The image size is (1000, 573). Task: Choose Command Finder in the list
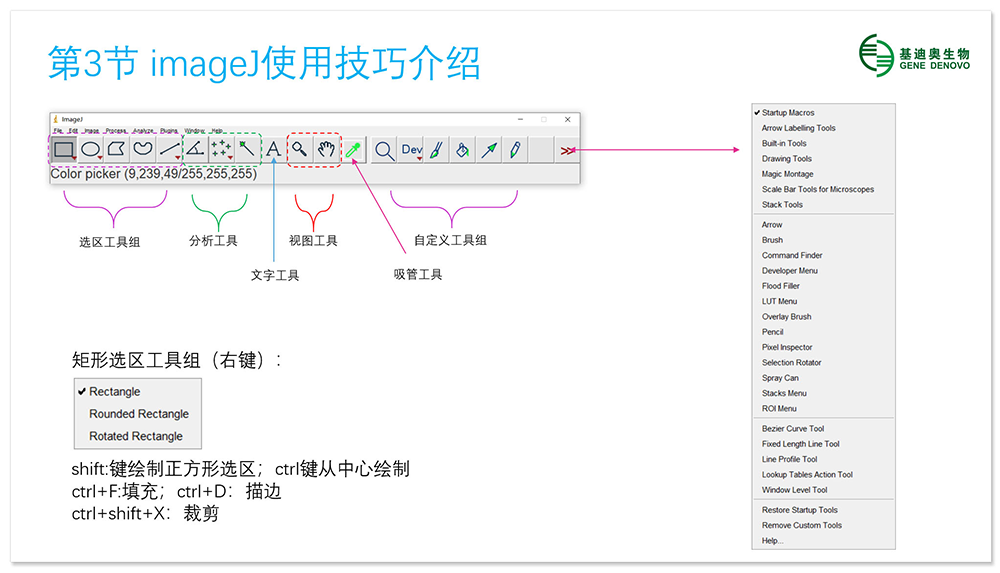(823, 255)
